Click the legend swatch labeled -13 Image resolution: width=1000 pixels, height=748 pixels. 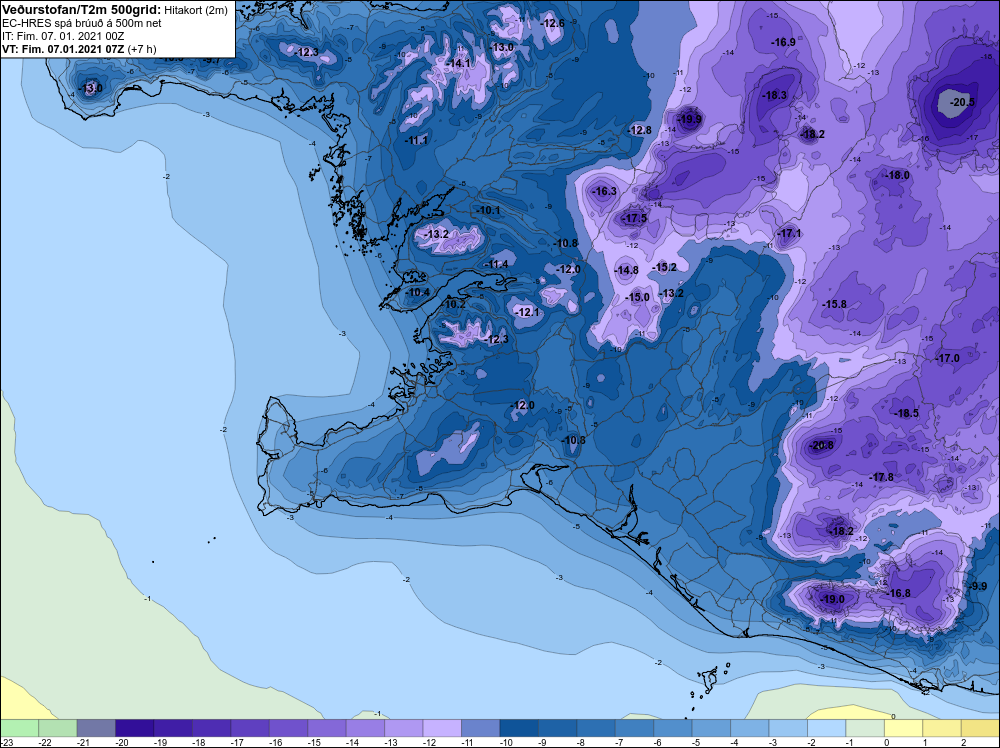(x=404, y=728)
